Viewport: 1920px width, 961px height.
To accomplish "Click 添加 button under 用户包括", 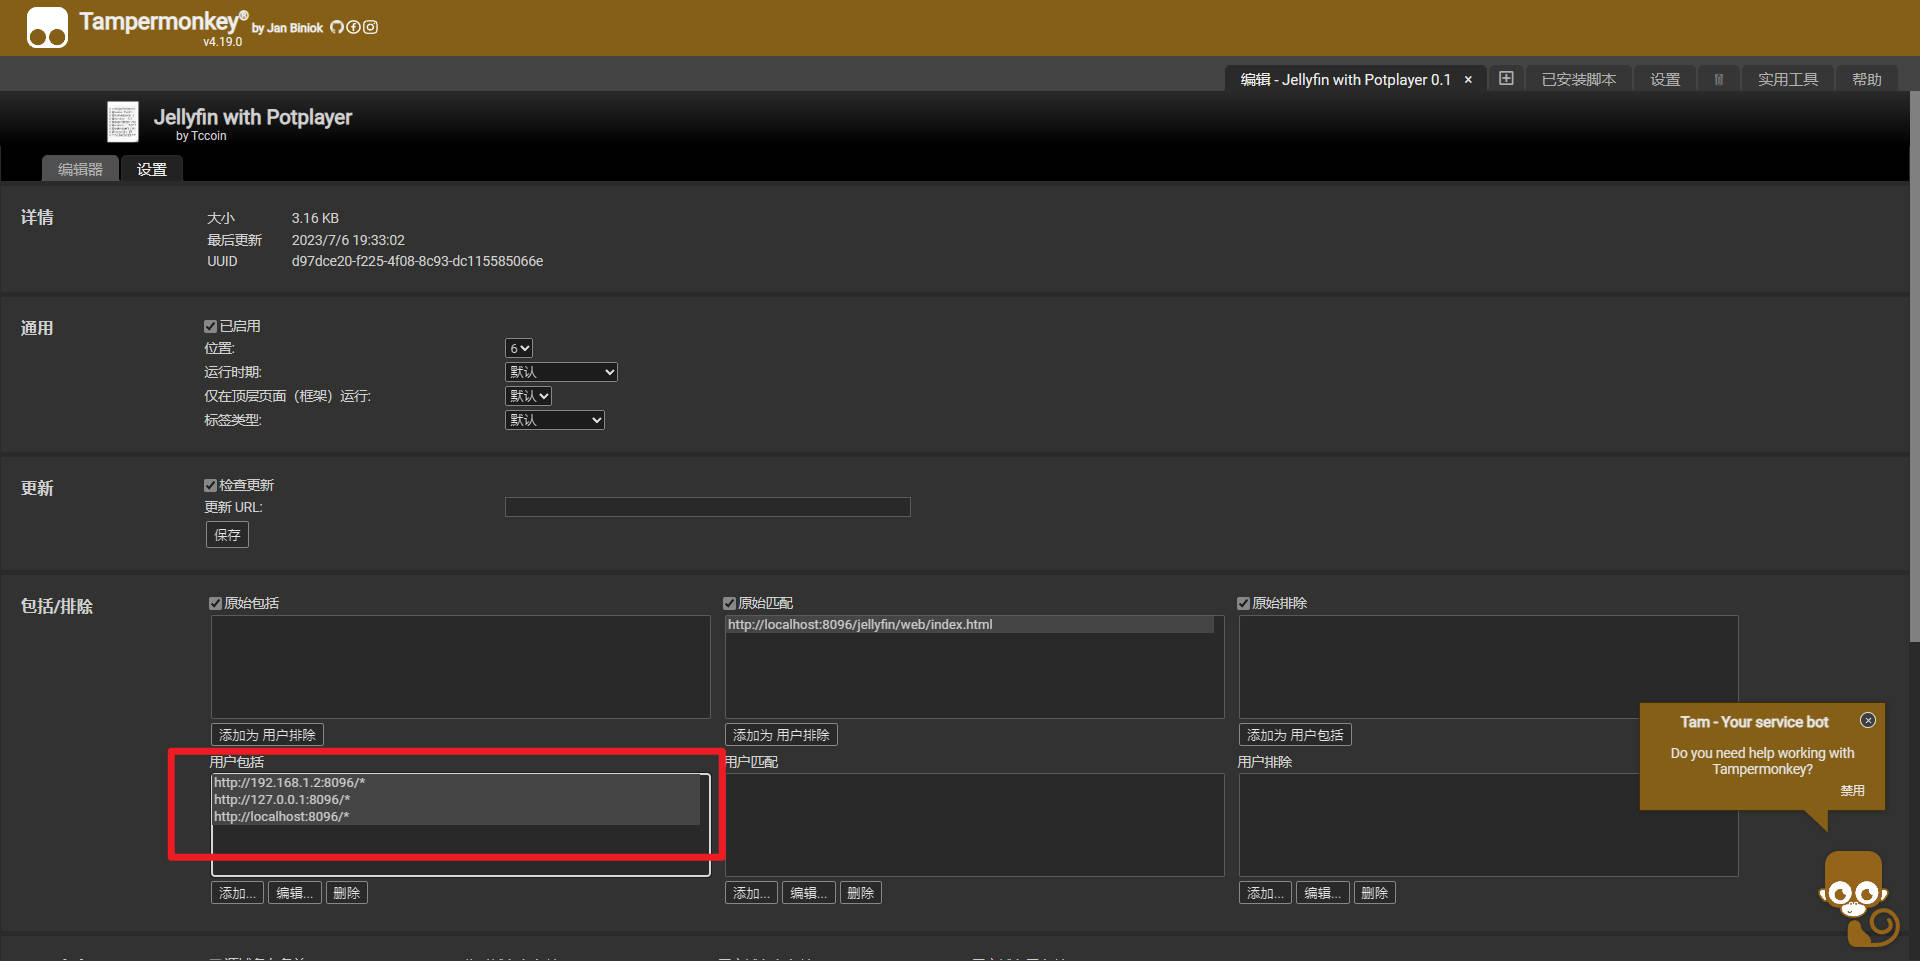I will coord(237,893).
